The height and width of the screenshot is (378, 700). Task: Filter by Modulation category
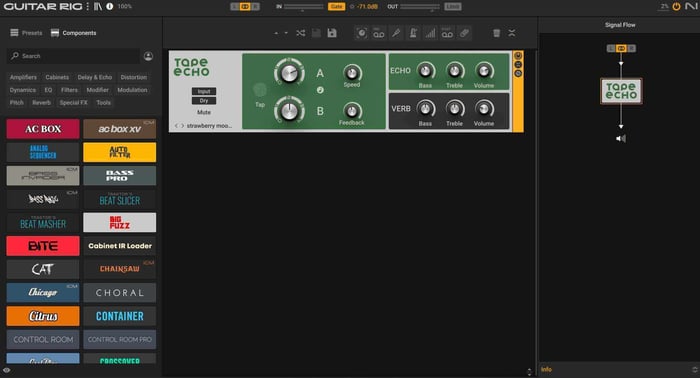[x=132, y=90]
